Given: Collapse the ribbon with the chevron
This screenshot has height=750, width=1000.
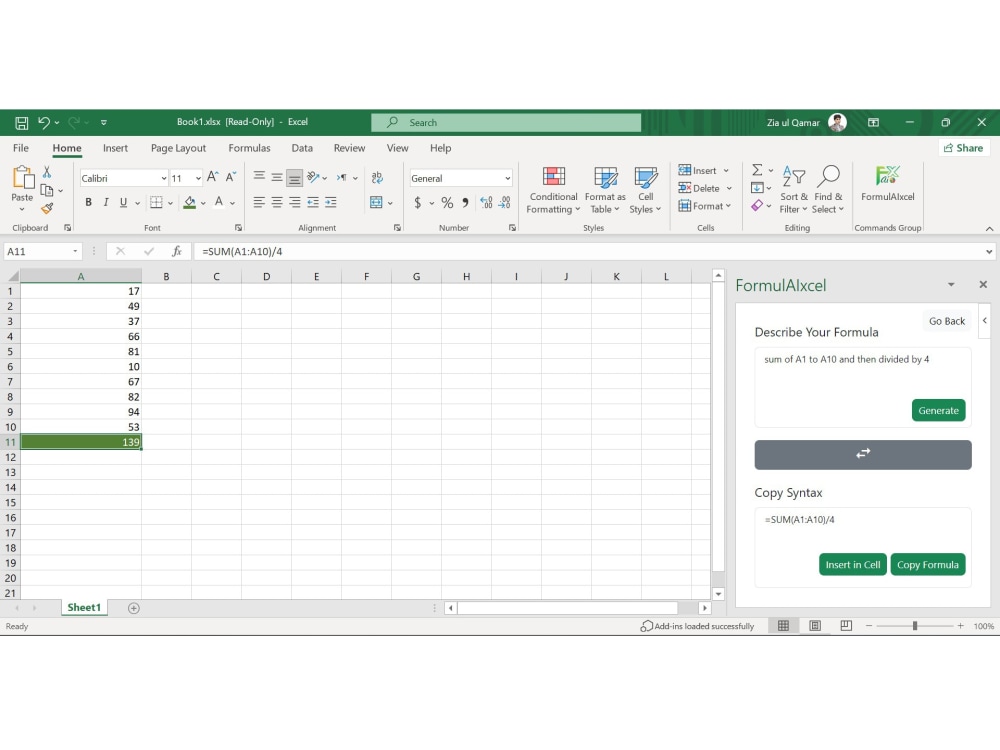Looking at the screenshot, I should (989, 228).
